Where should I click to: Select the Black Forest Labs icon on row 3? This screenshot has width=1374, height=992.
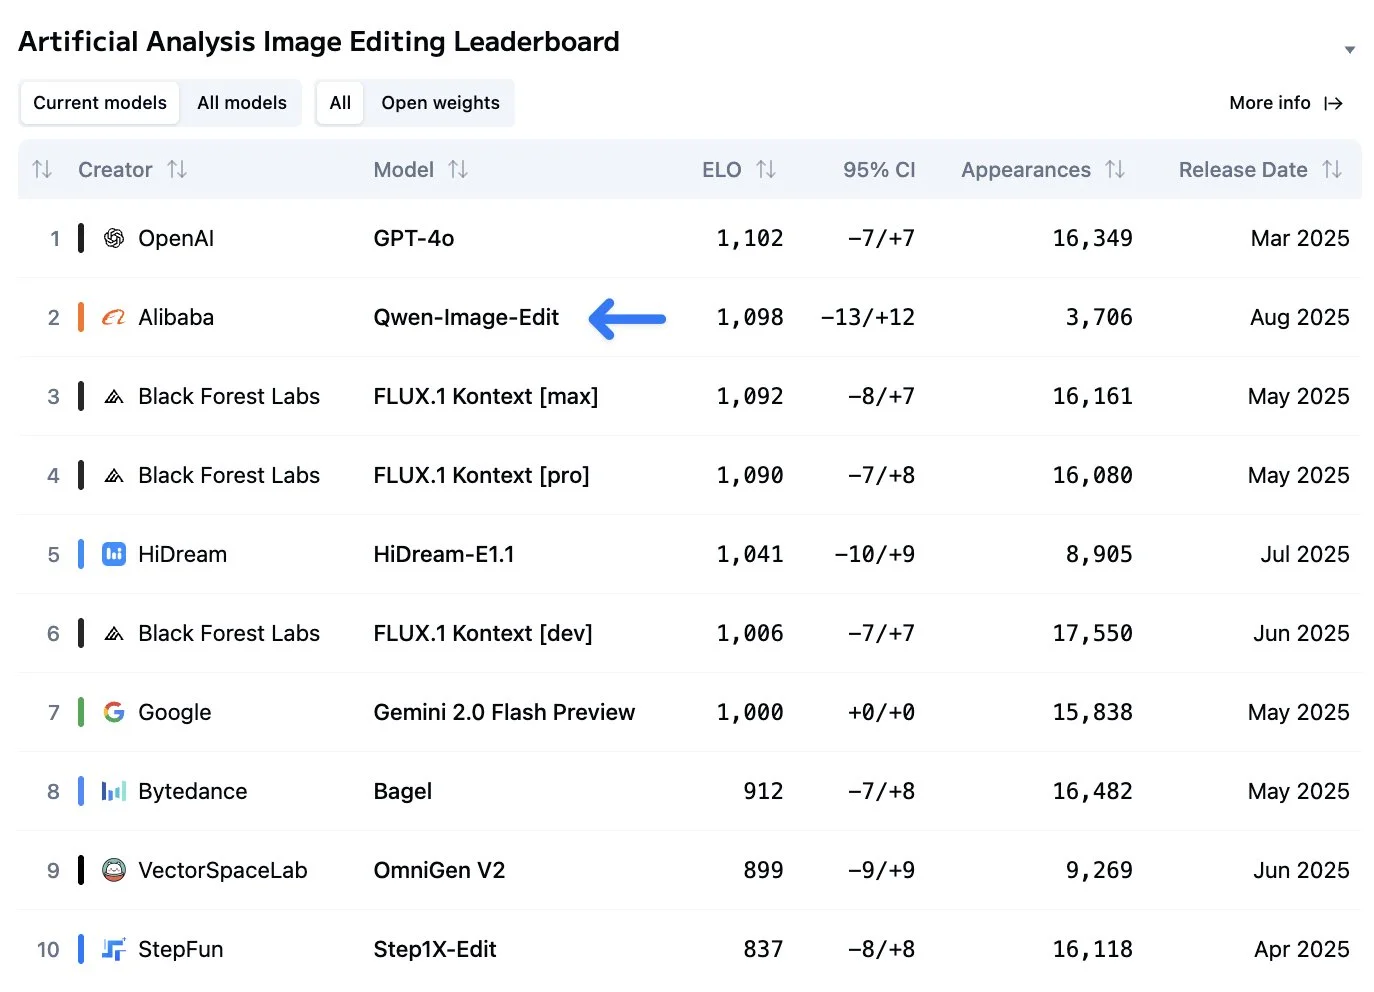[x=113, y=396]
